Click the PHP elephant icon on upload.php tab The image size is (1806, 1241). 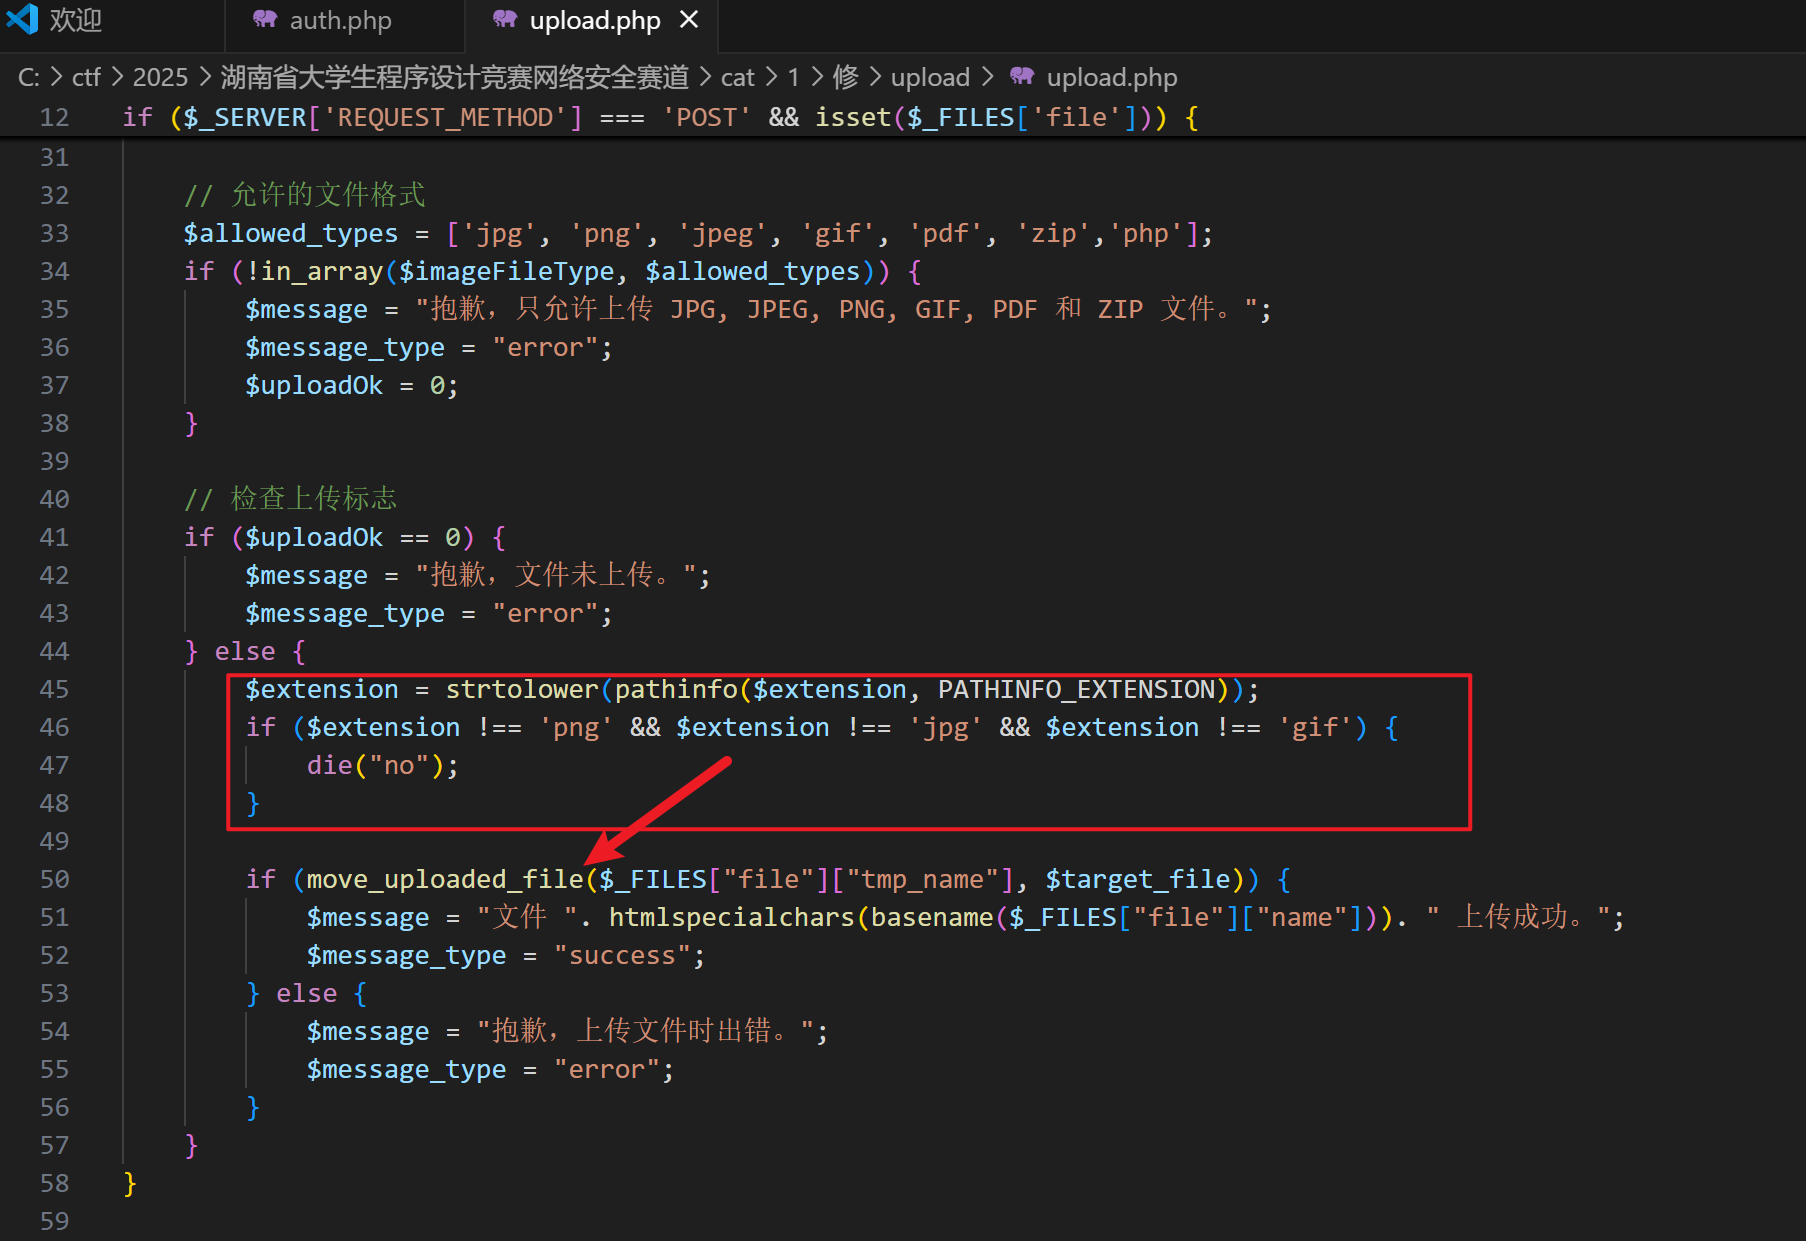pyautogui.click(x=505, y=20)
